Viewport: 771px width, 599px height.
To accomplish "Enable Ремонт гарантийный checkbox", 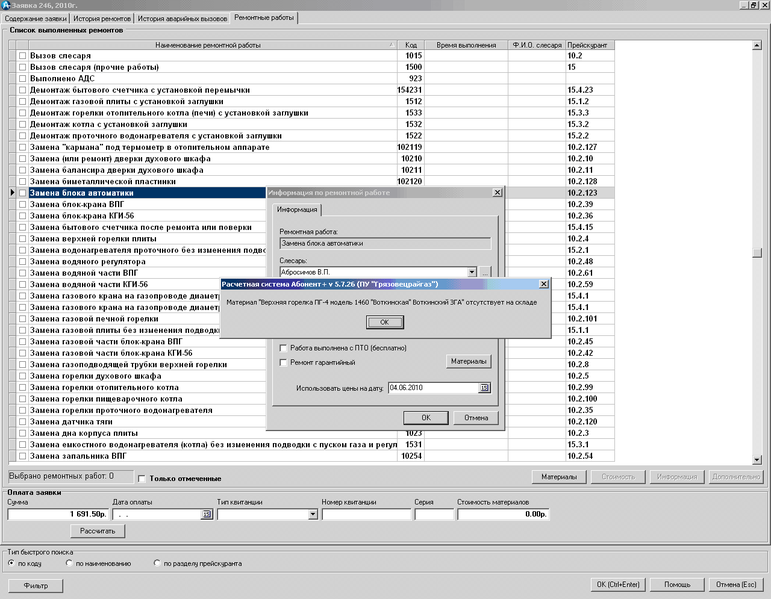I will (283, 362).
